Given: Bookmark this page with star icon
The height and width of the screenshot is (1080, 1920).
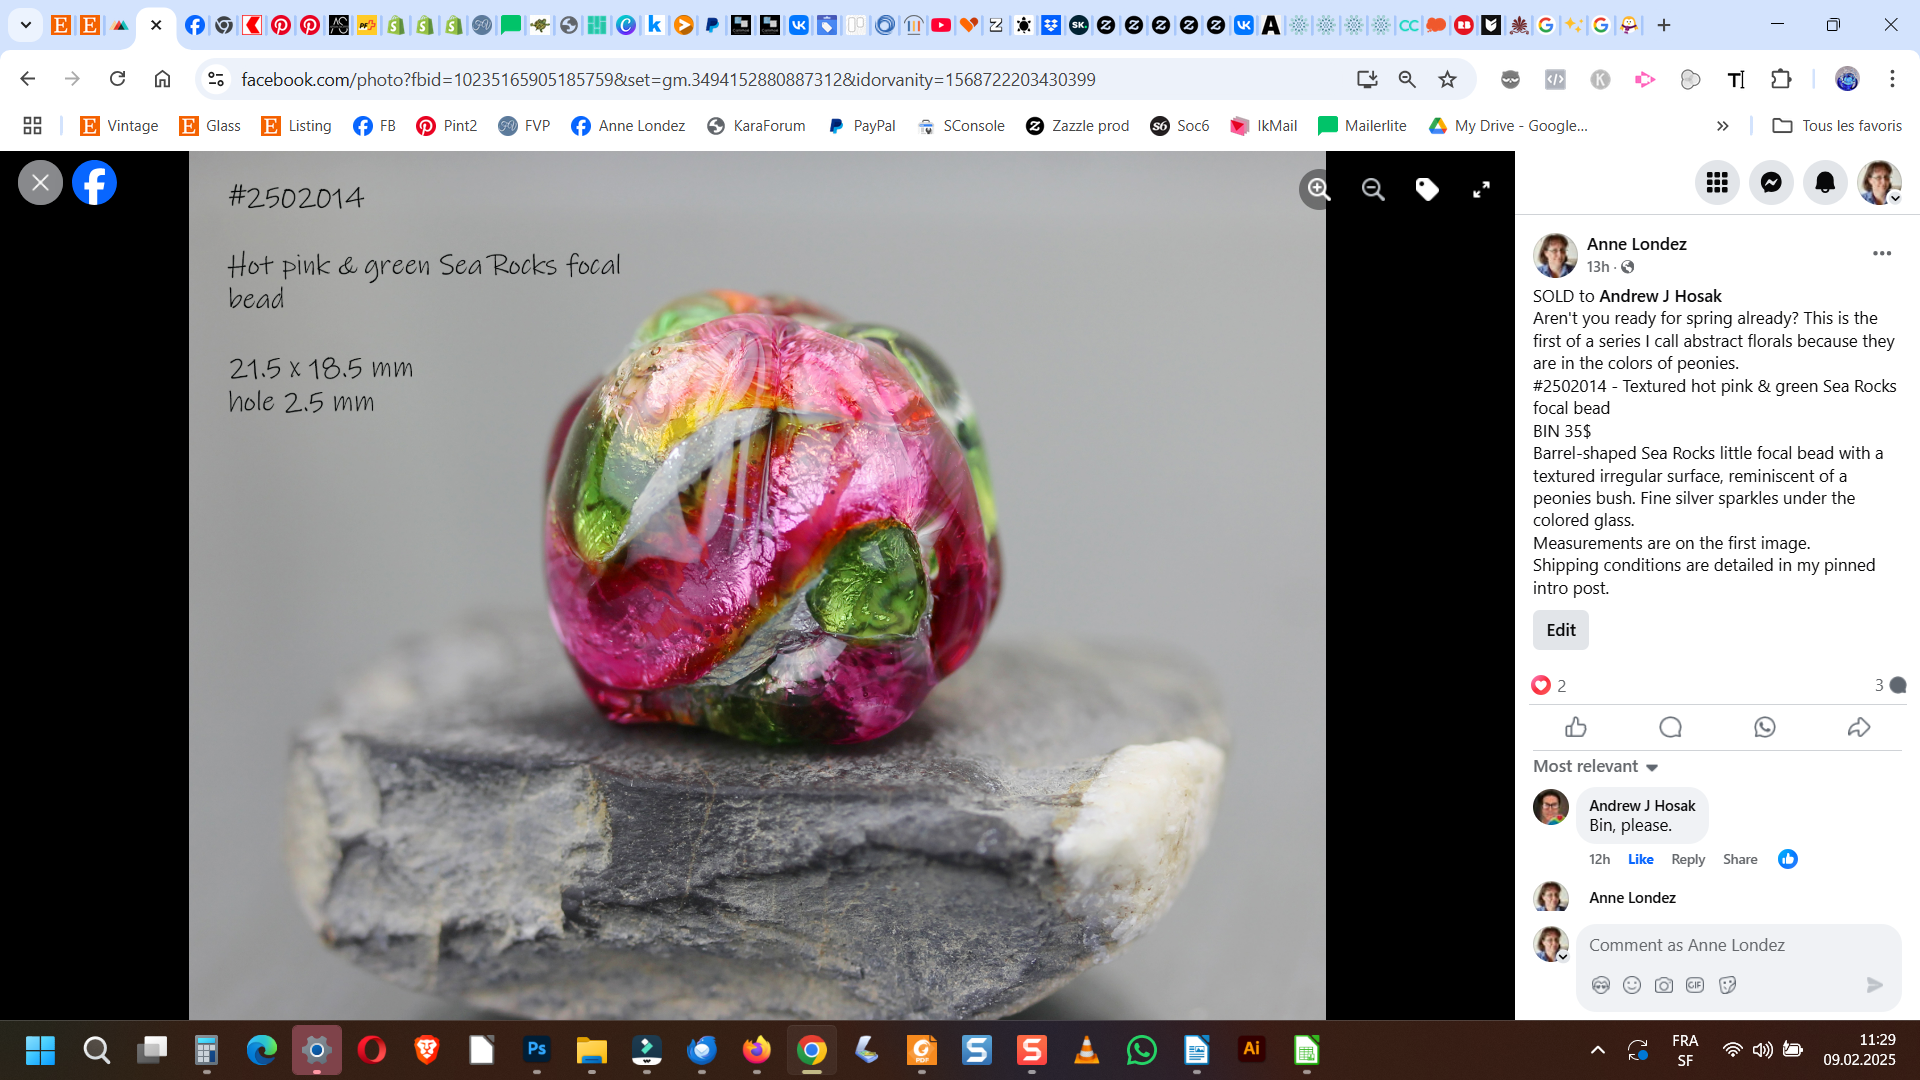Looking at the screenshot, I should [1447, 79].
